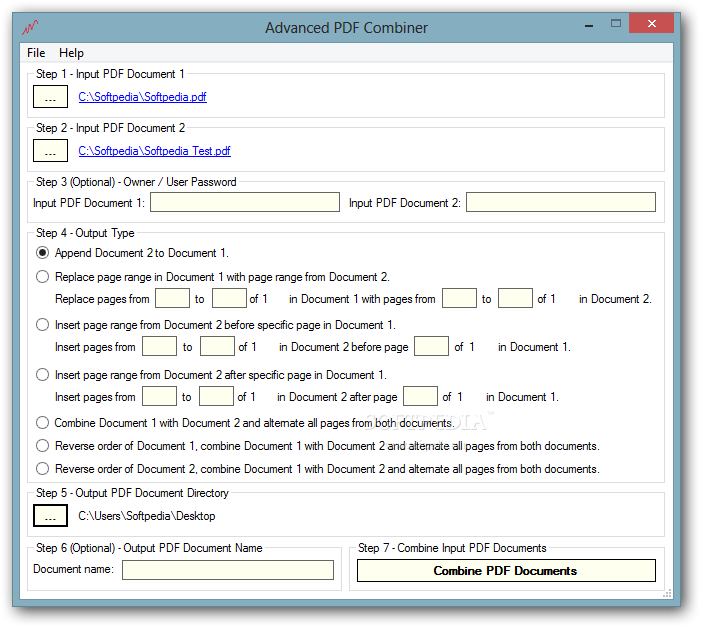
Task: Click the C:\Users\Softpedia\Desktop path text
Action: [147, 516]
